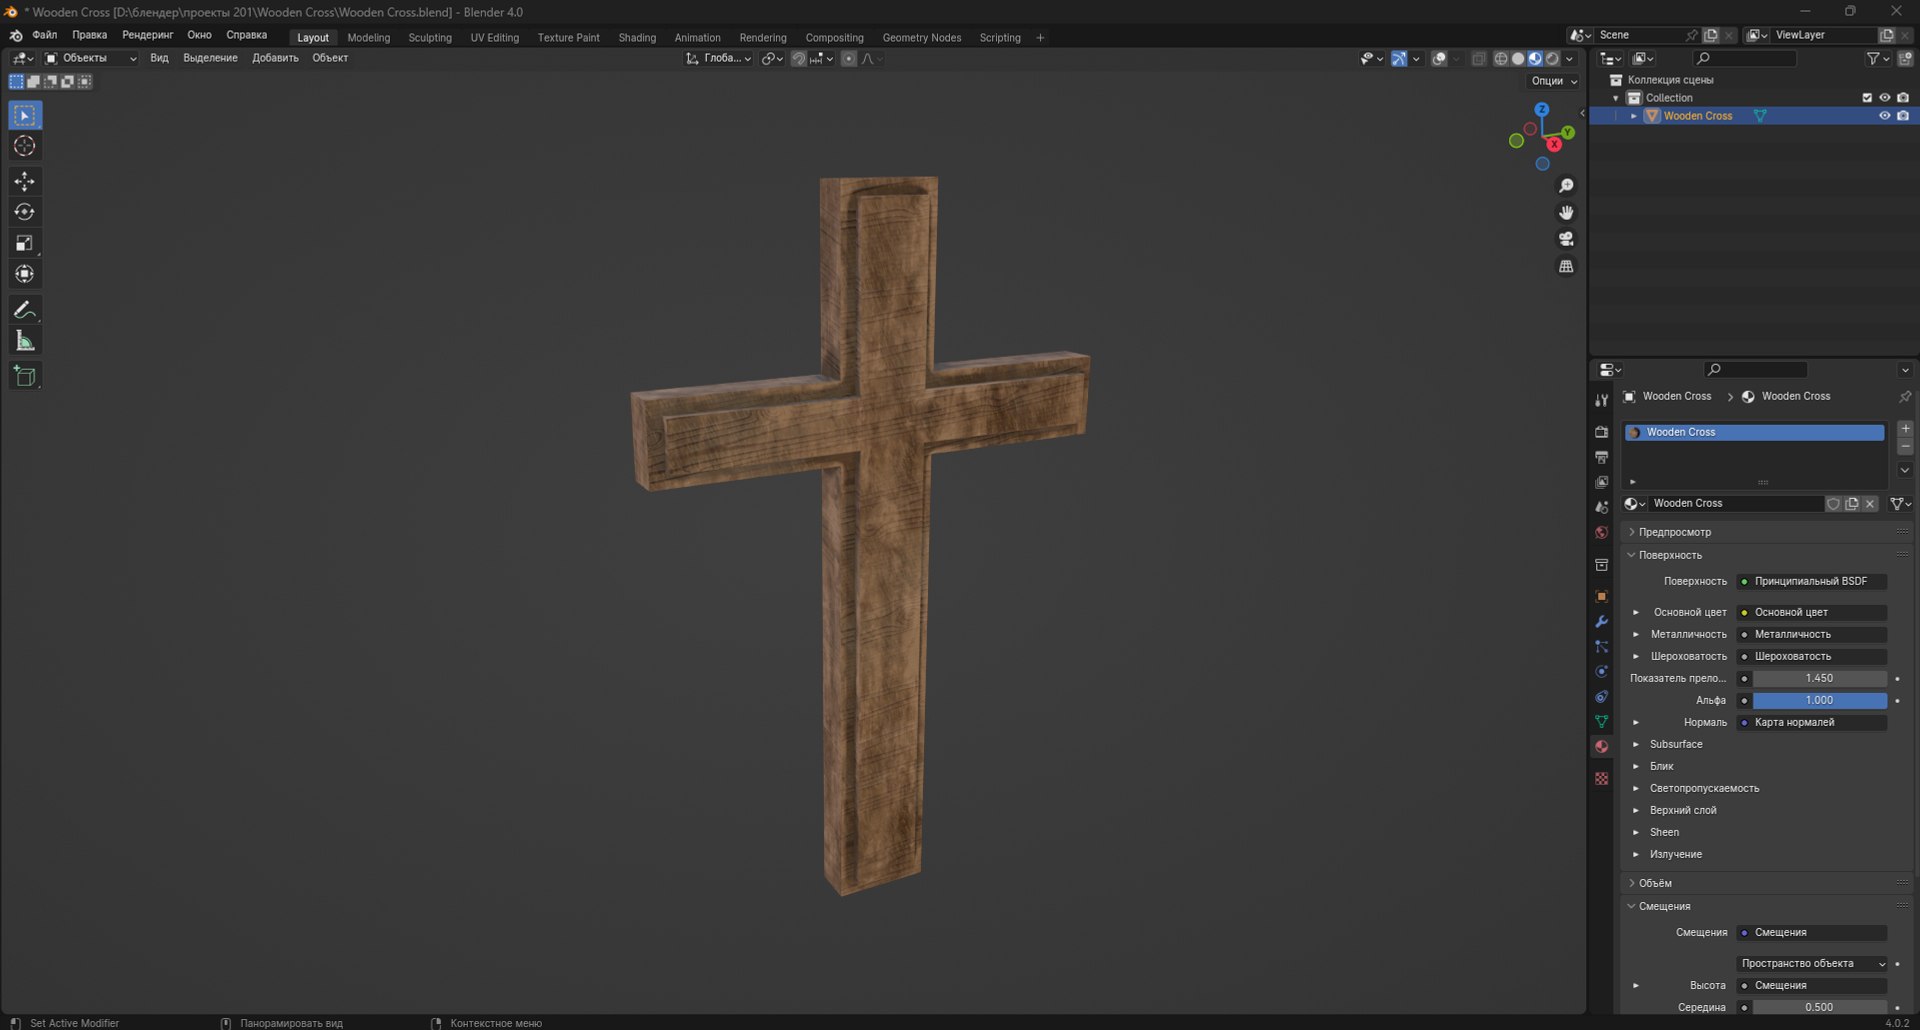The height and width of the screenshot is (1030, 1920).
Task: Activate the Rotate tool
Action: [25, 212]
